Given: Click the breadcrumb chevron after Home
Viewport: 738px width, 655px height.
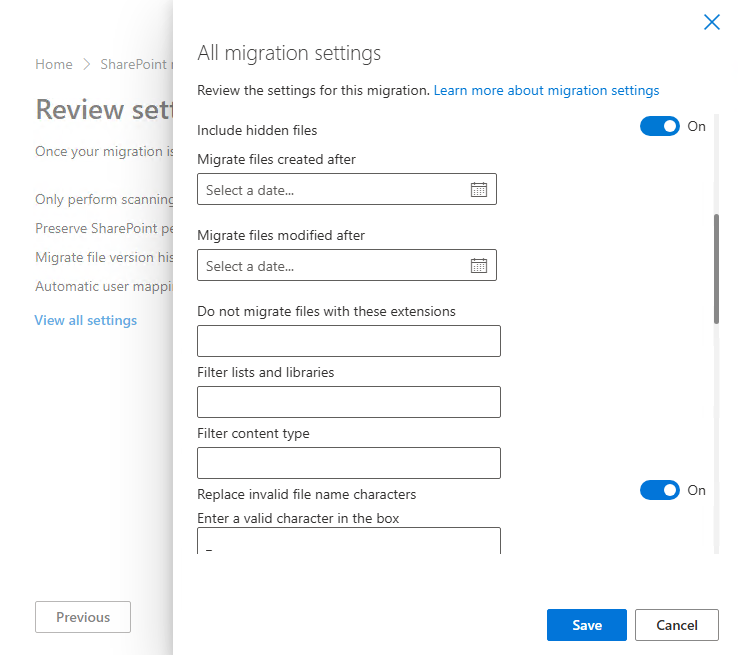Looking at the screenshot, I should [86, 65].
